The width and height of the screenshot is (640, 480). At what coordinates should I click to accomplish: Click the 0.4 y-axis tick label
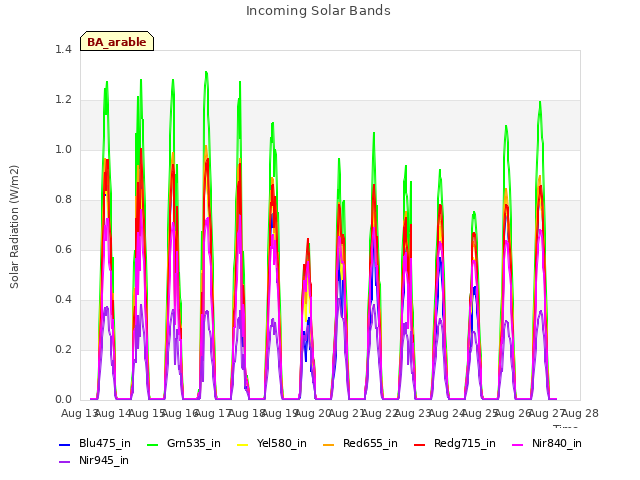63,300
